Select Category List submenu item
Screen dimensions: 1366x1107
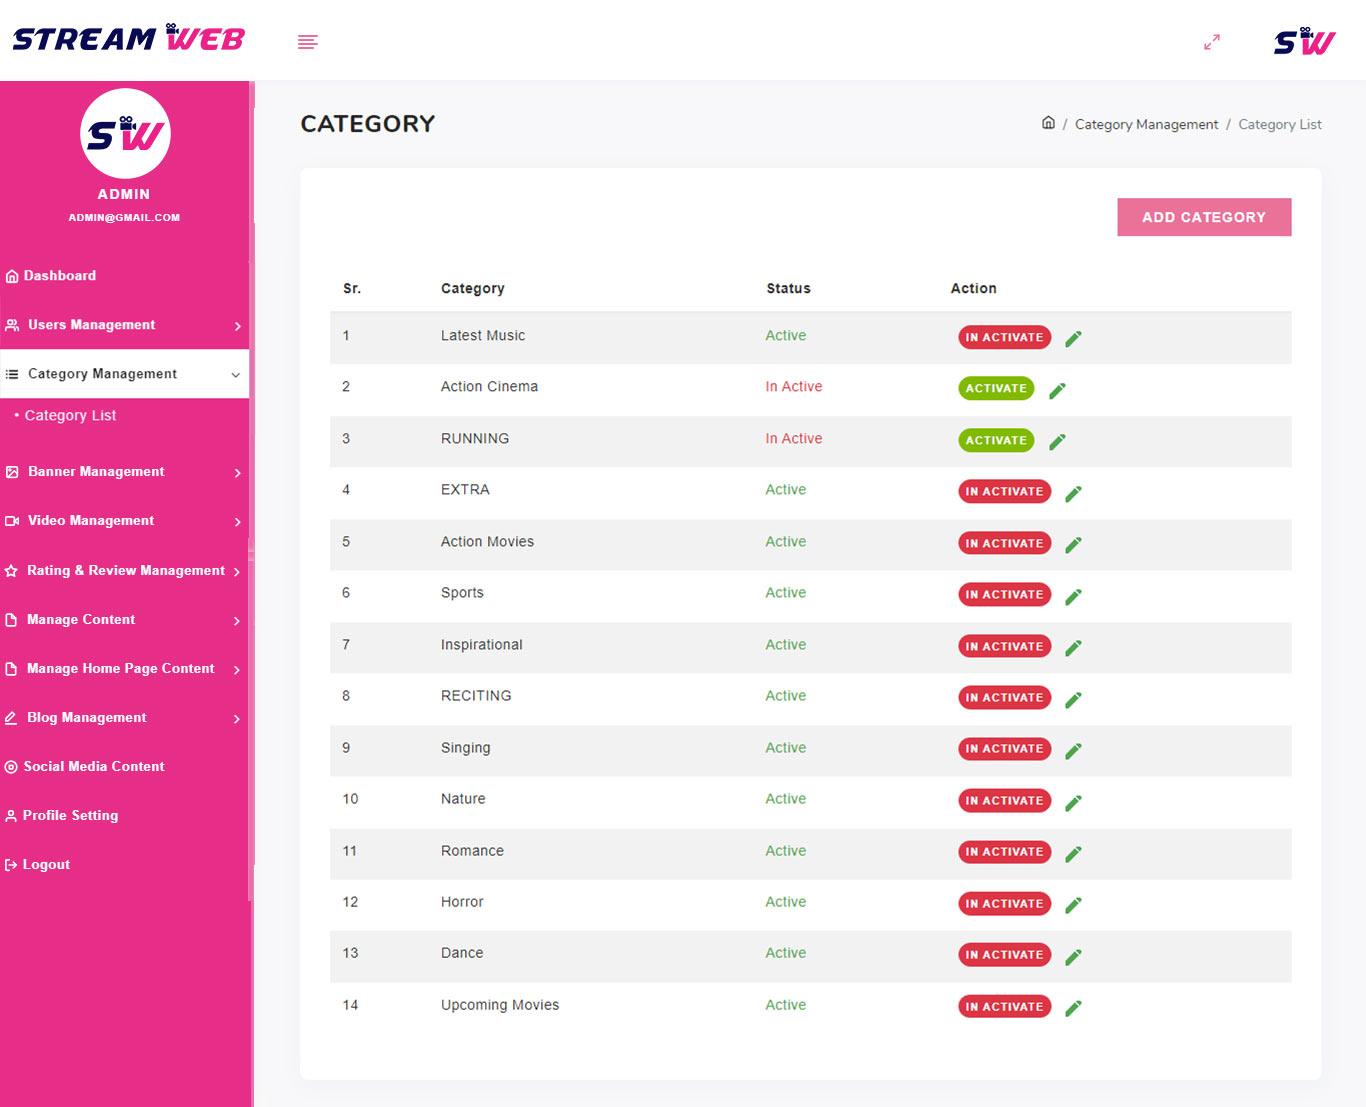[70, 416]
